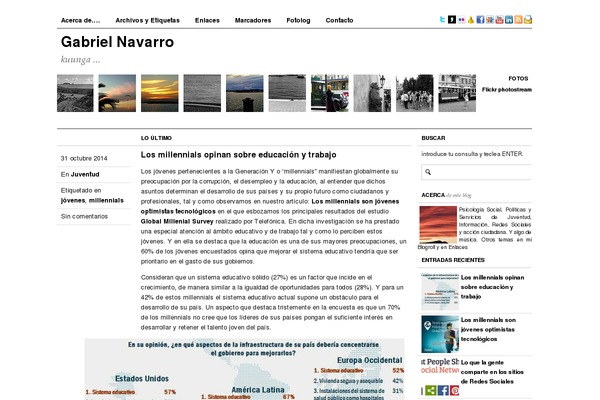
Task: Click the 'jóvenes' tag link
Action: point(73,200)
